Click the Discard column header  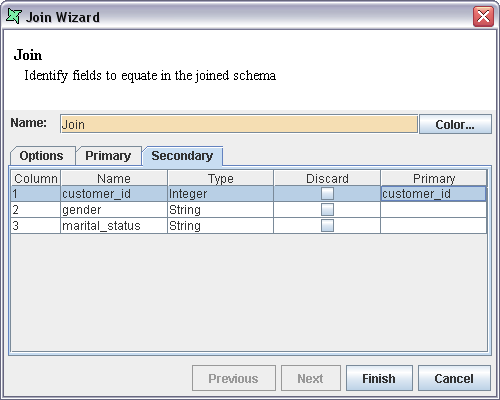[x=327, y=178]
